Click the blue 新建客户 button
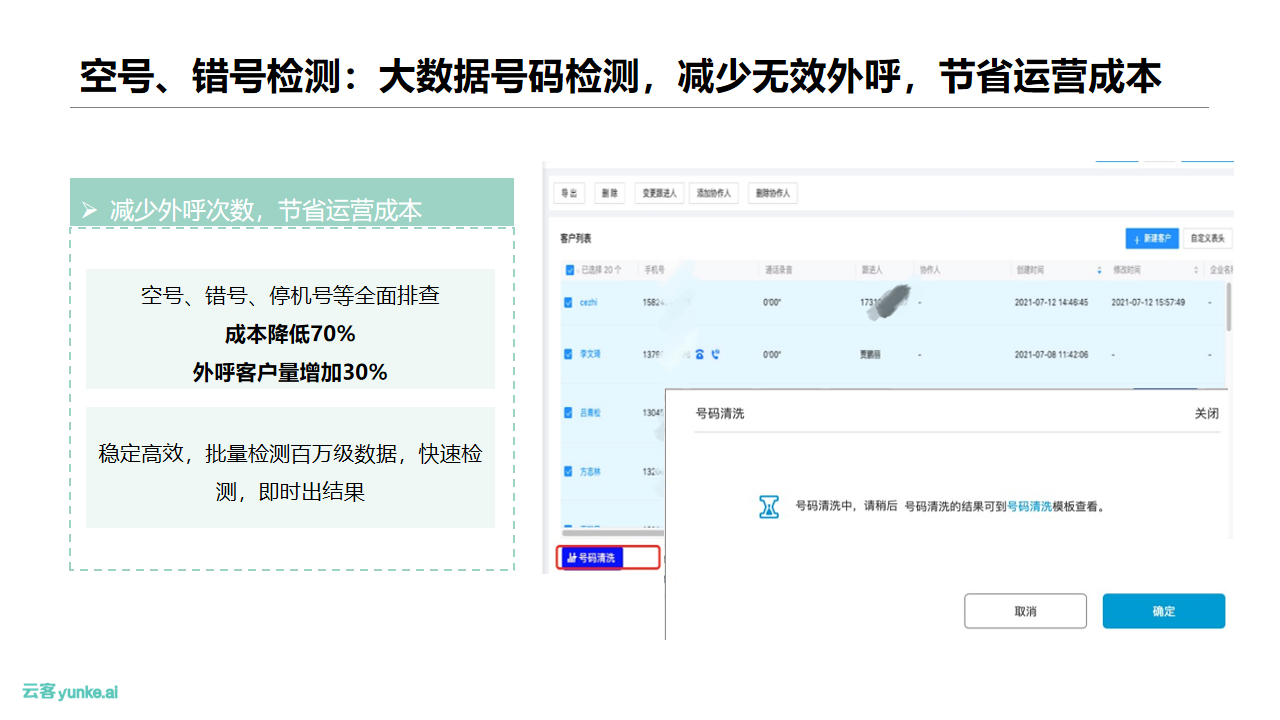This screenshot has height=720, width=1280. click(x=1151, y=239)
